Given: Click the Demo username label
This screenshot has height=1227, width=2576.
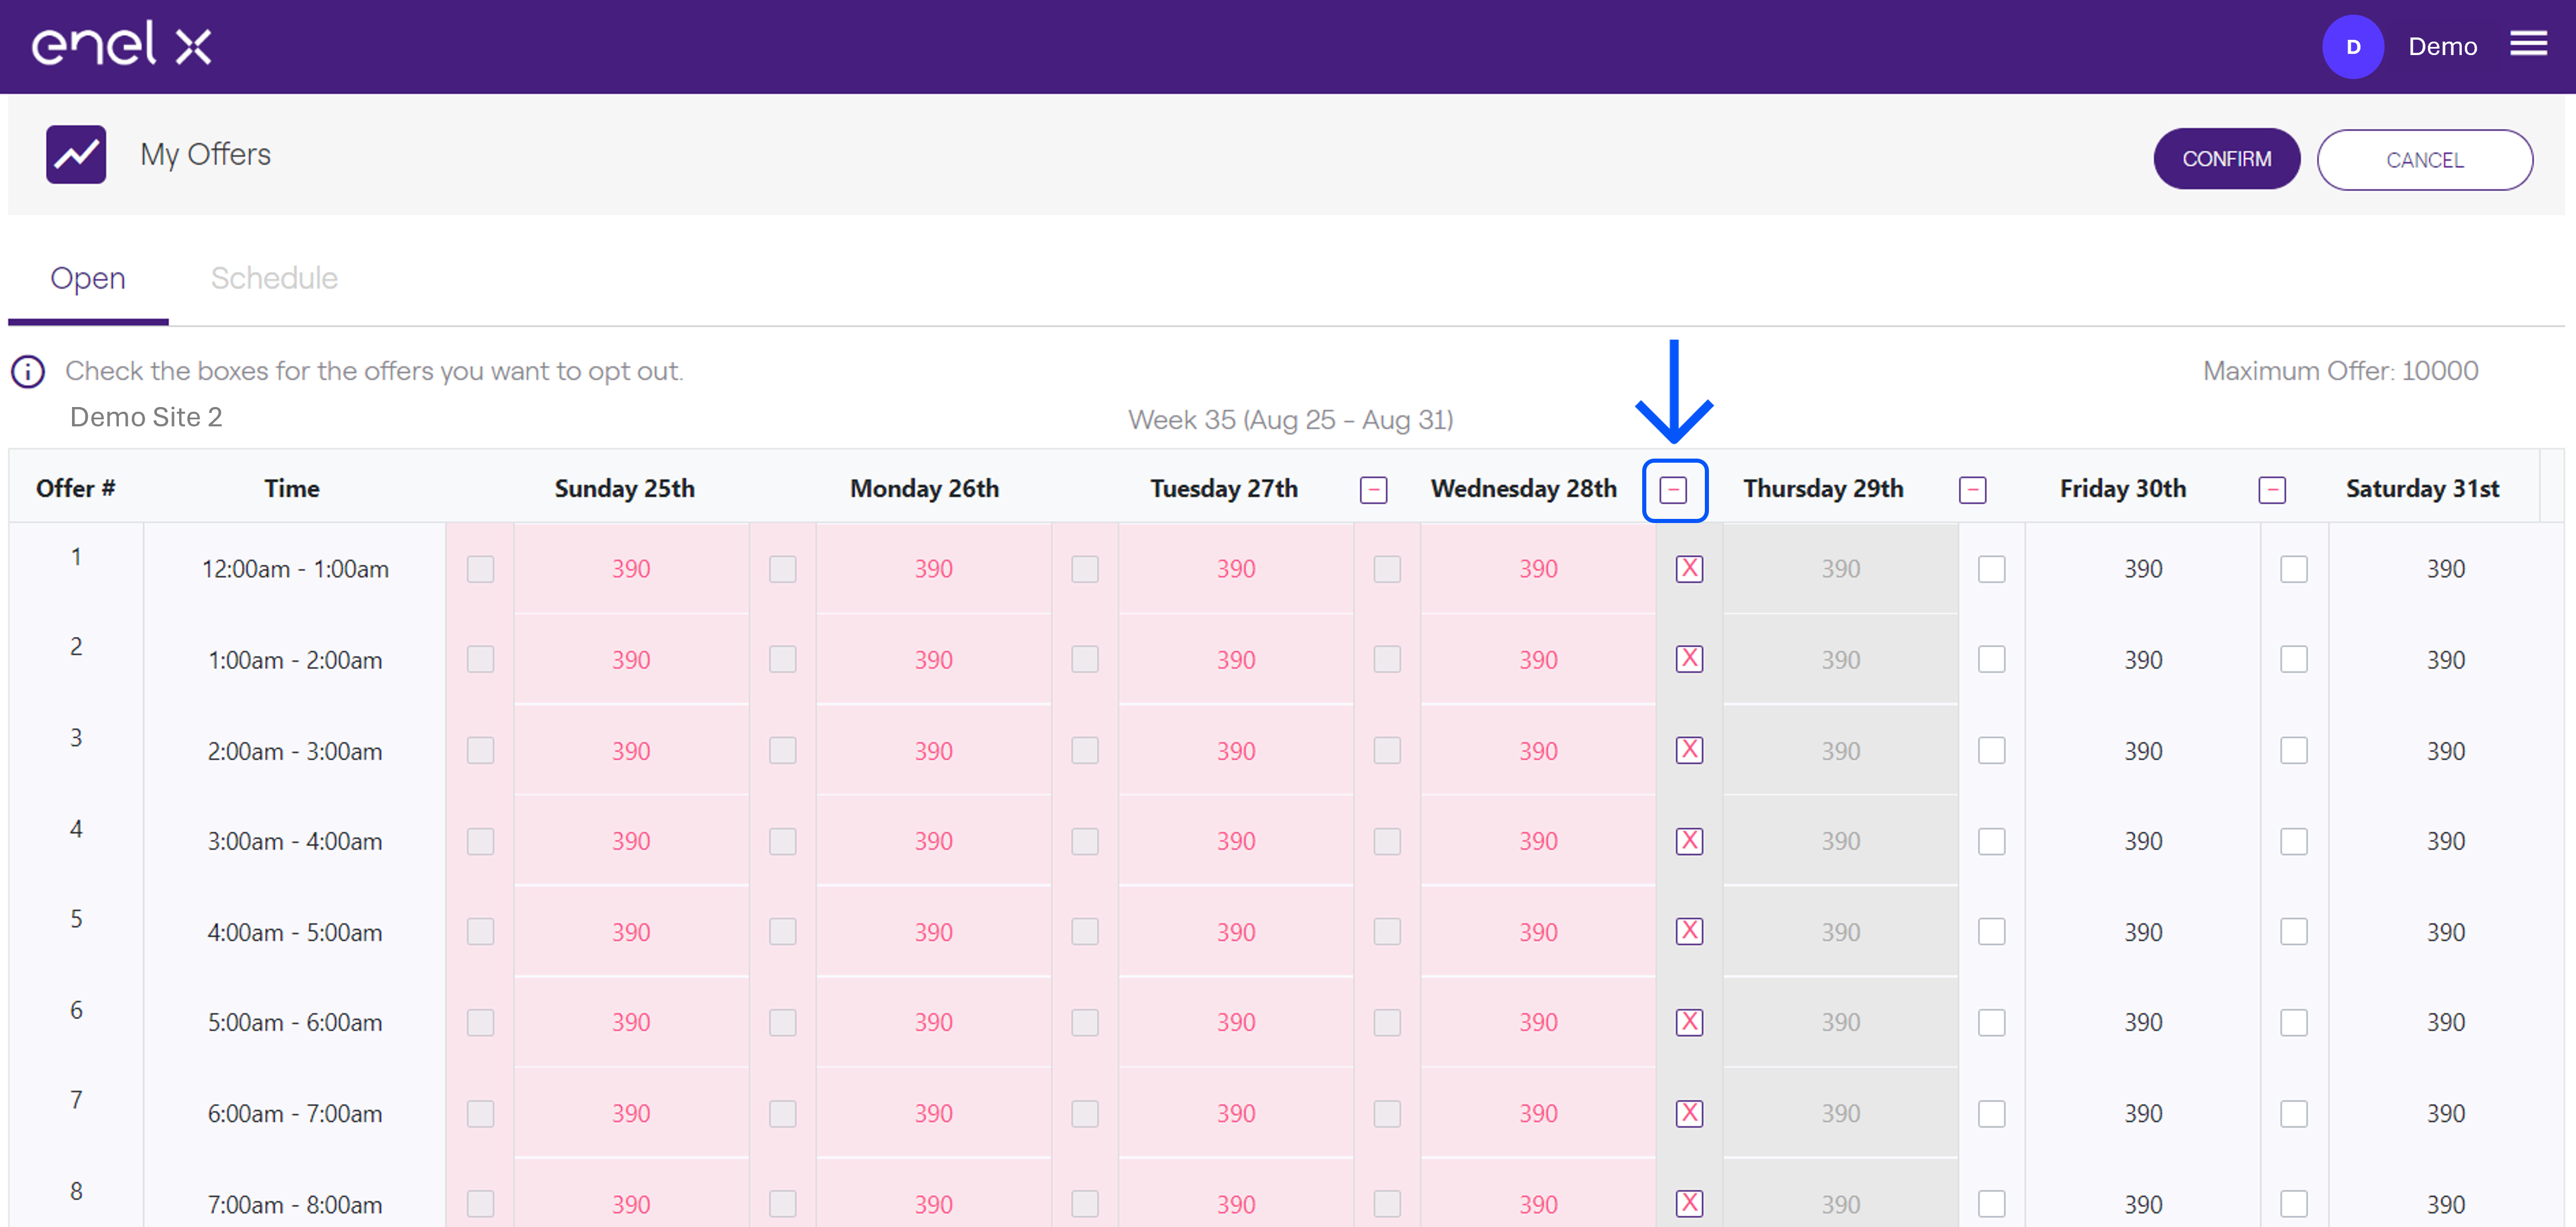Looking at the screenshot, I should click(2442, 46).
